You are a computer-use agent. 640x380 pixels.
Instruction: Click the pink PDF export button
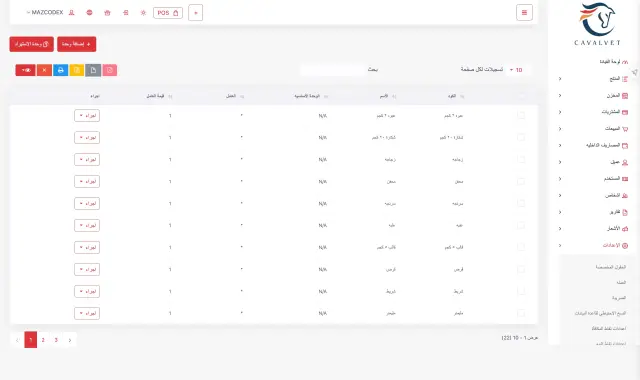109,70
